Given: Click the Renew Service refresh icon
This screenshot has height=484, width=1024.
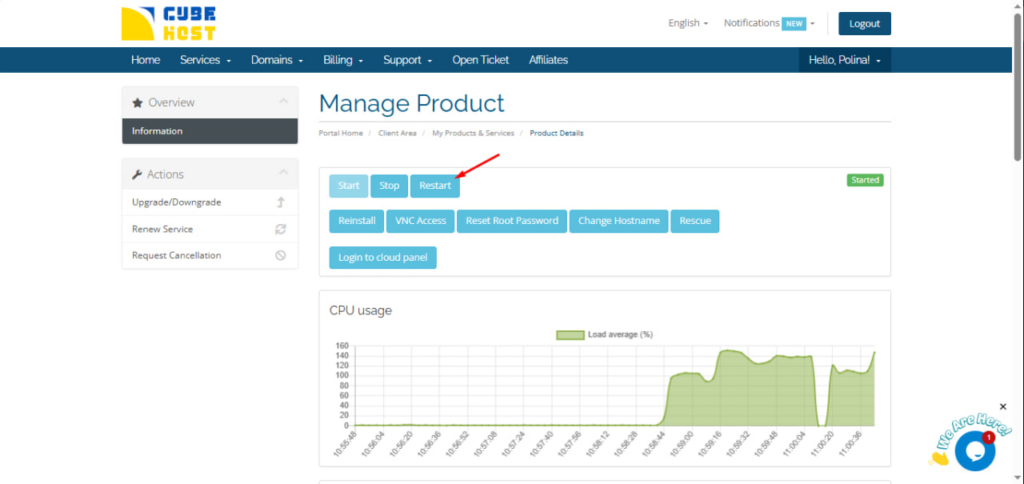Looking at the screenshot, I should [281, 229].
